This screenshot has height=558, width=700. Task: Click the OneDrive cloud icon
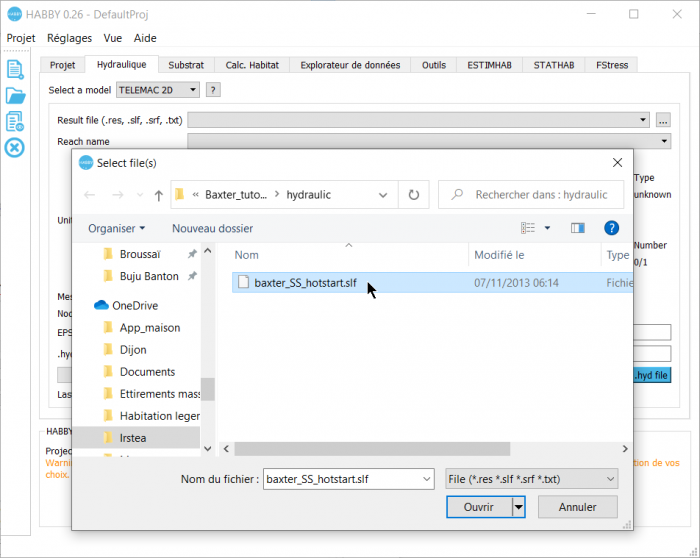(101, 305)
